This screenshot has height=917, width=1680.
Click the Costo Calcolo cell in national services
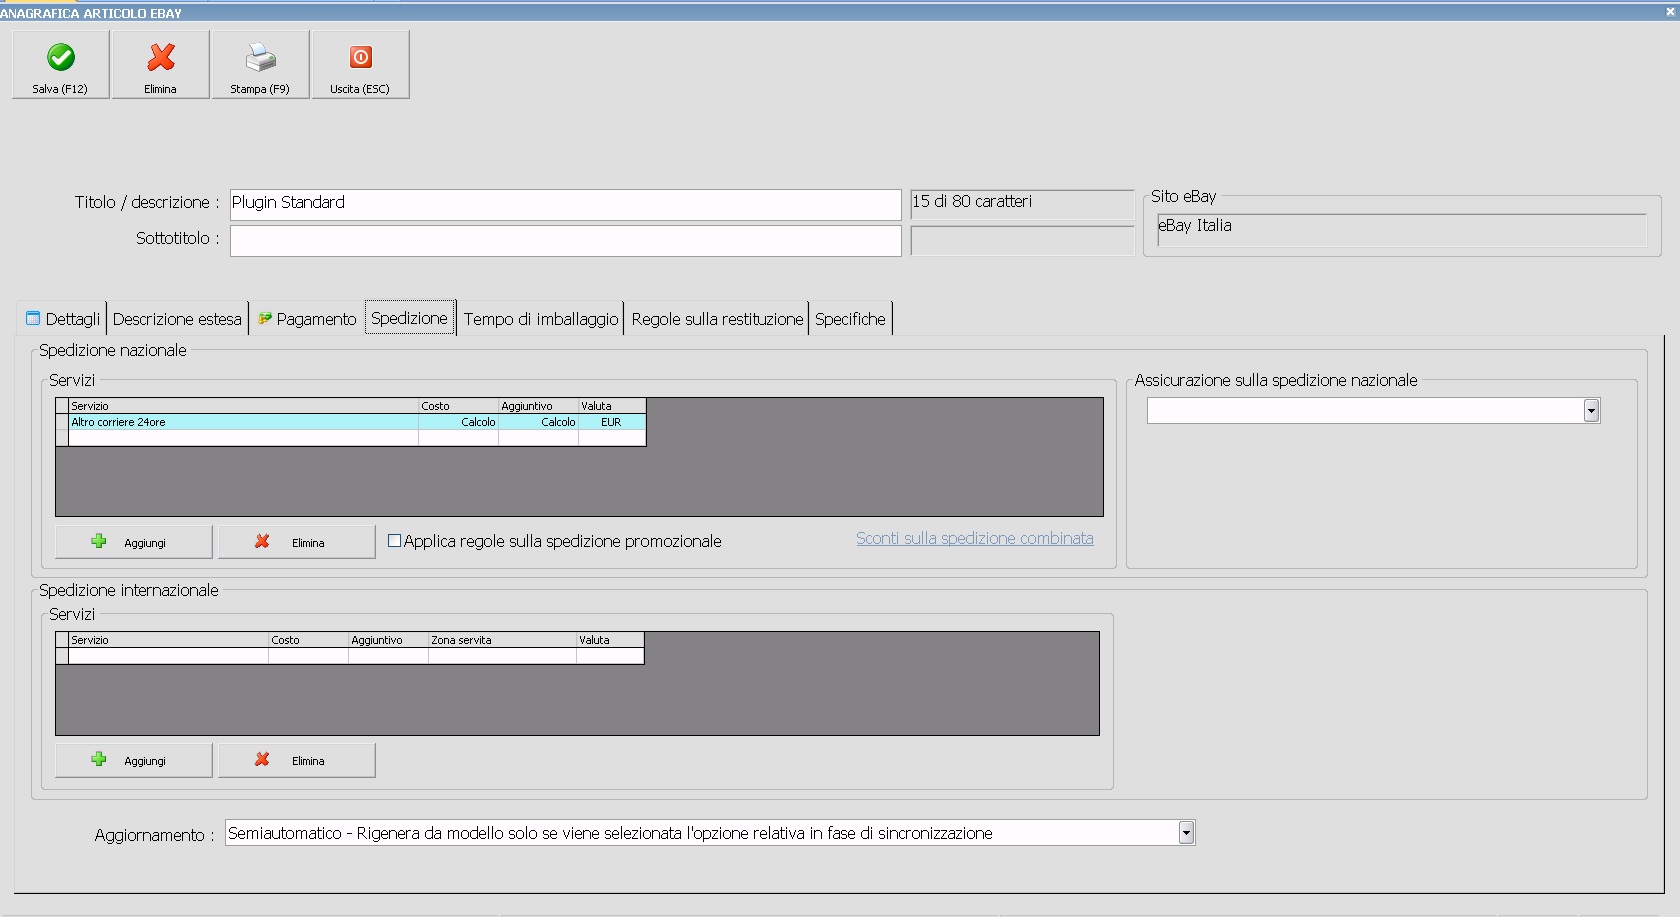[458, 422]
